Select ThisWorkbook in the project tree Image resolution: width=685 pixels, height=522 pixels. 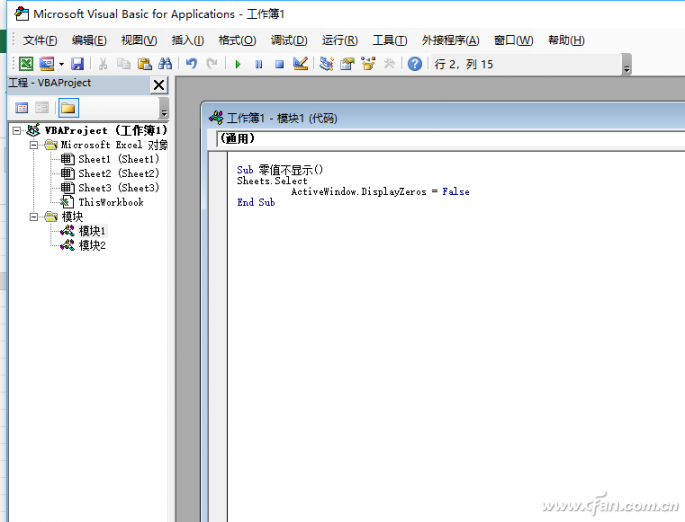[x=111, y=202]
